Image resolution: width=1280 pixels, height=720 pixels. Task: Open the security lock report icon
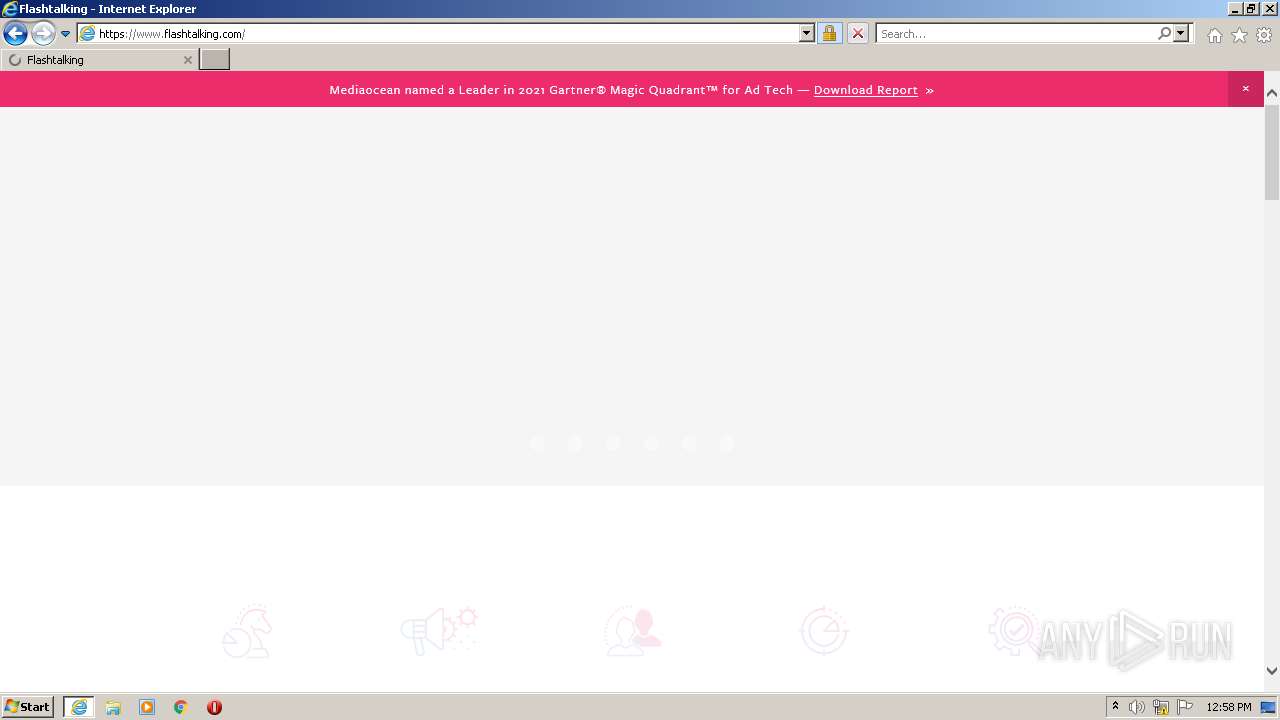[x=829, y=34]
